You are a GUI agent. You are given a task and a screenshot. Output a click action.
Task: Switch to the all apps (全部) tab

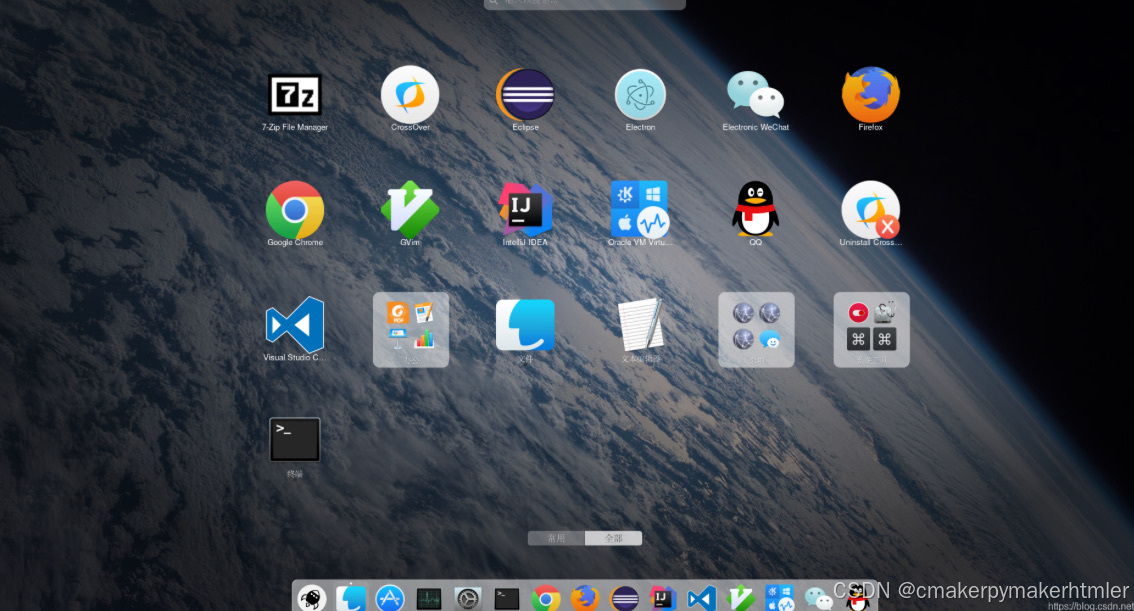(613, 538)
